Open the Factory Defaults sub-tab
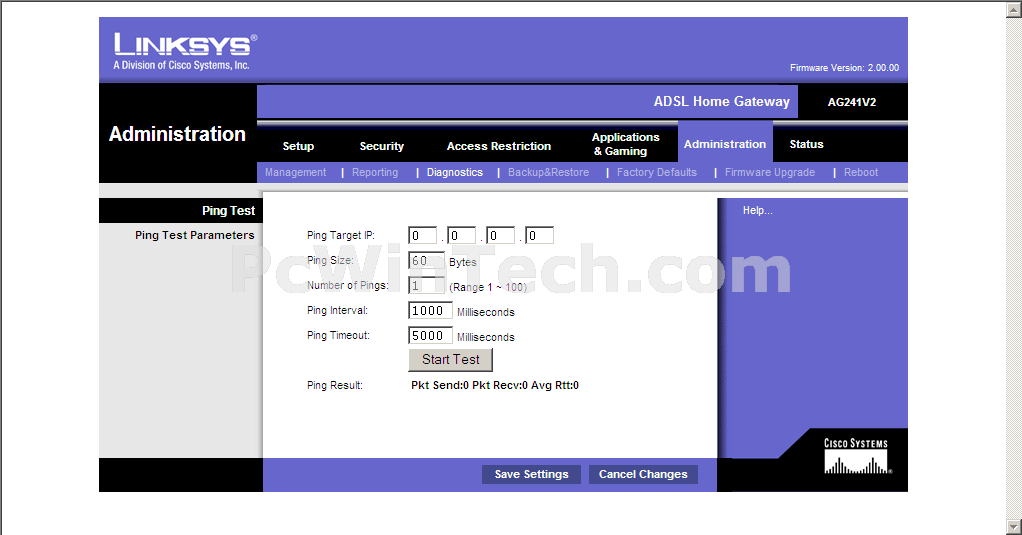1022x535 pixels. click(656, 172)
